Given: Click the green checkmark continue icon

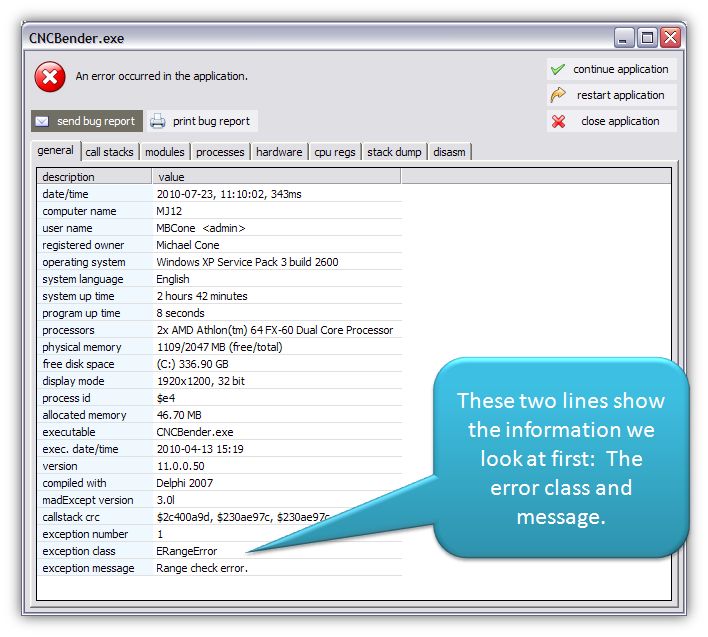Looking at the screenshot, I should pyautogui.click(x=558, y=70).
